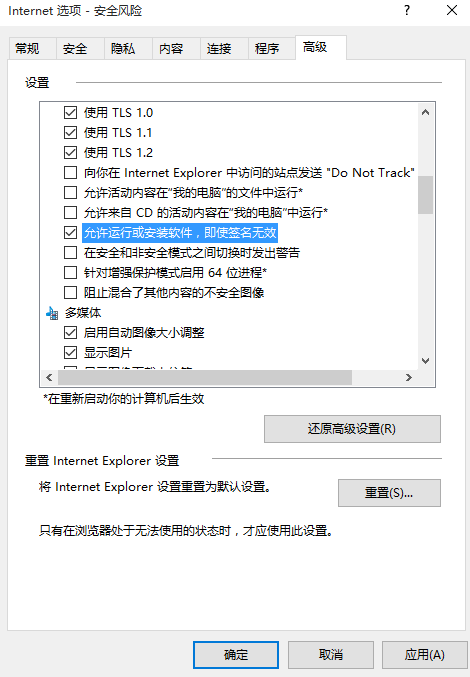Click the up arrow of vertical scrollbar
The width and height of the screenshot is (470, 677).
pos(426,112)
